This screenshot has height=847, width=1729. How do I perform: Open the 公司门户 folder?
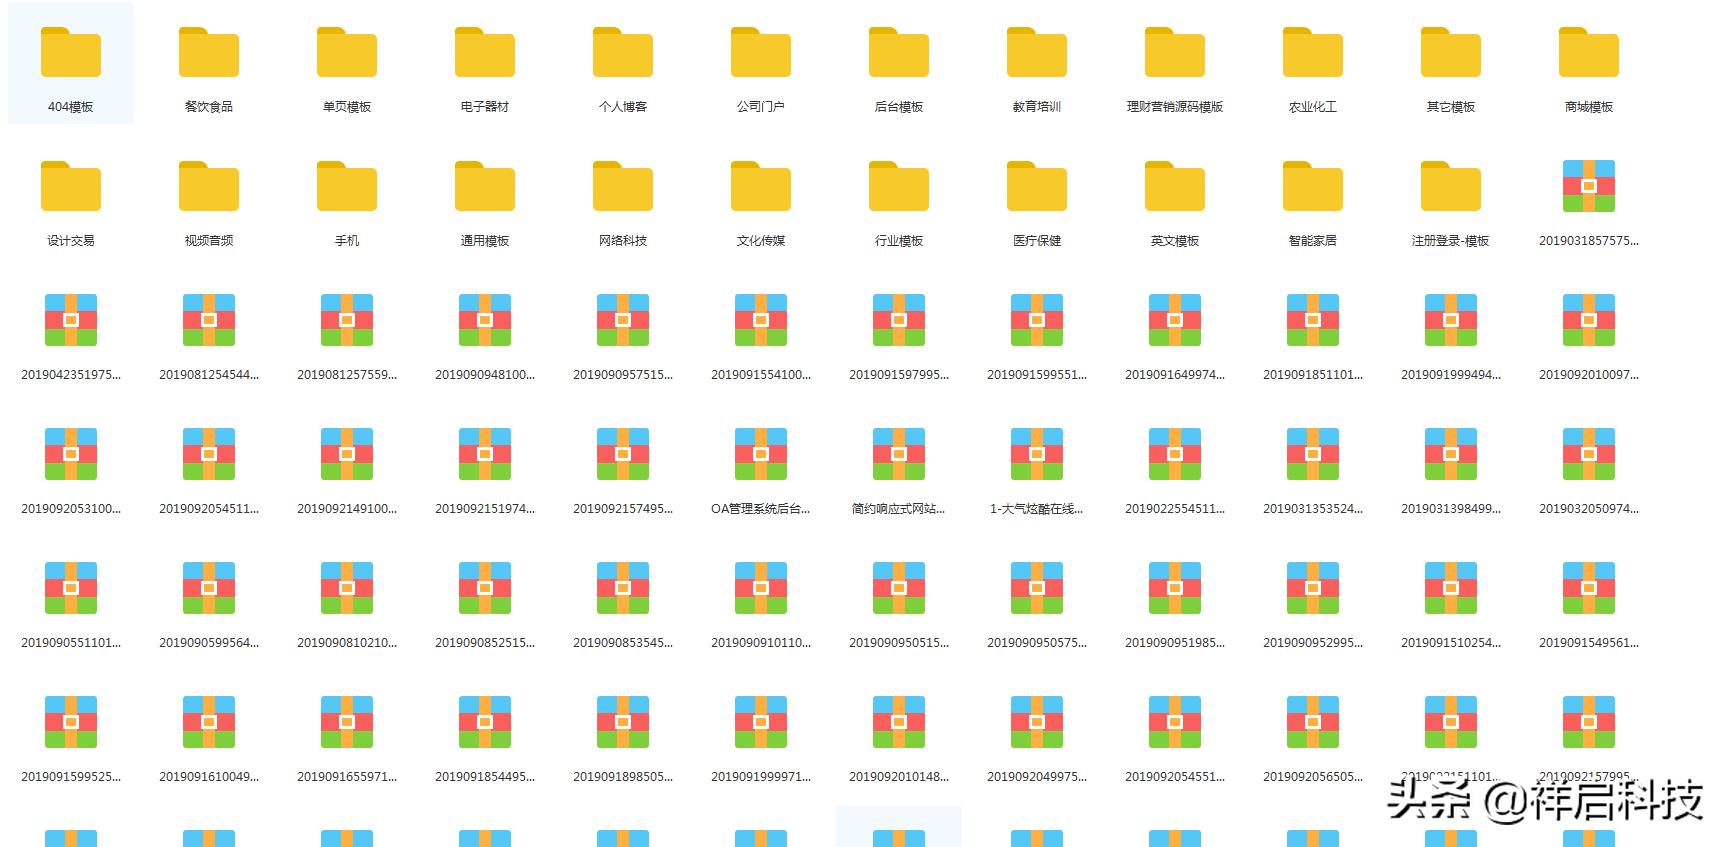(761, 53)
